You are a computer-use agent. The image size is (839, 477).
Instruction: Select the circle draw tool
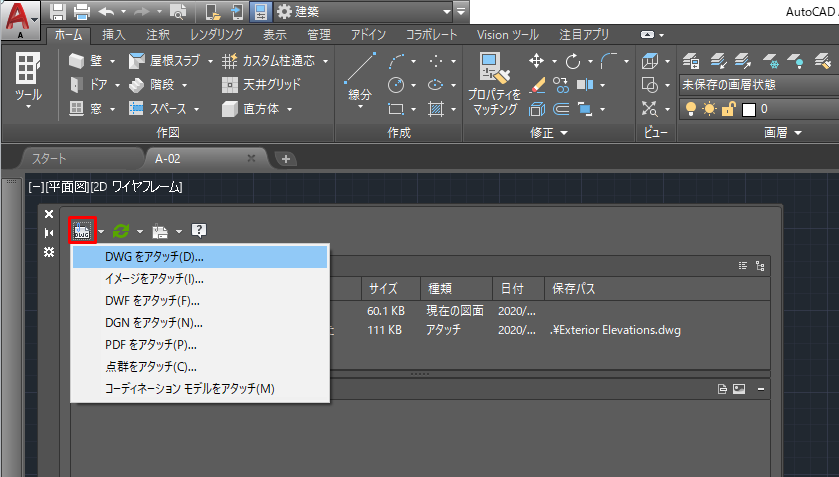396,85
